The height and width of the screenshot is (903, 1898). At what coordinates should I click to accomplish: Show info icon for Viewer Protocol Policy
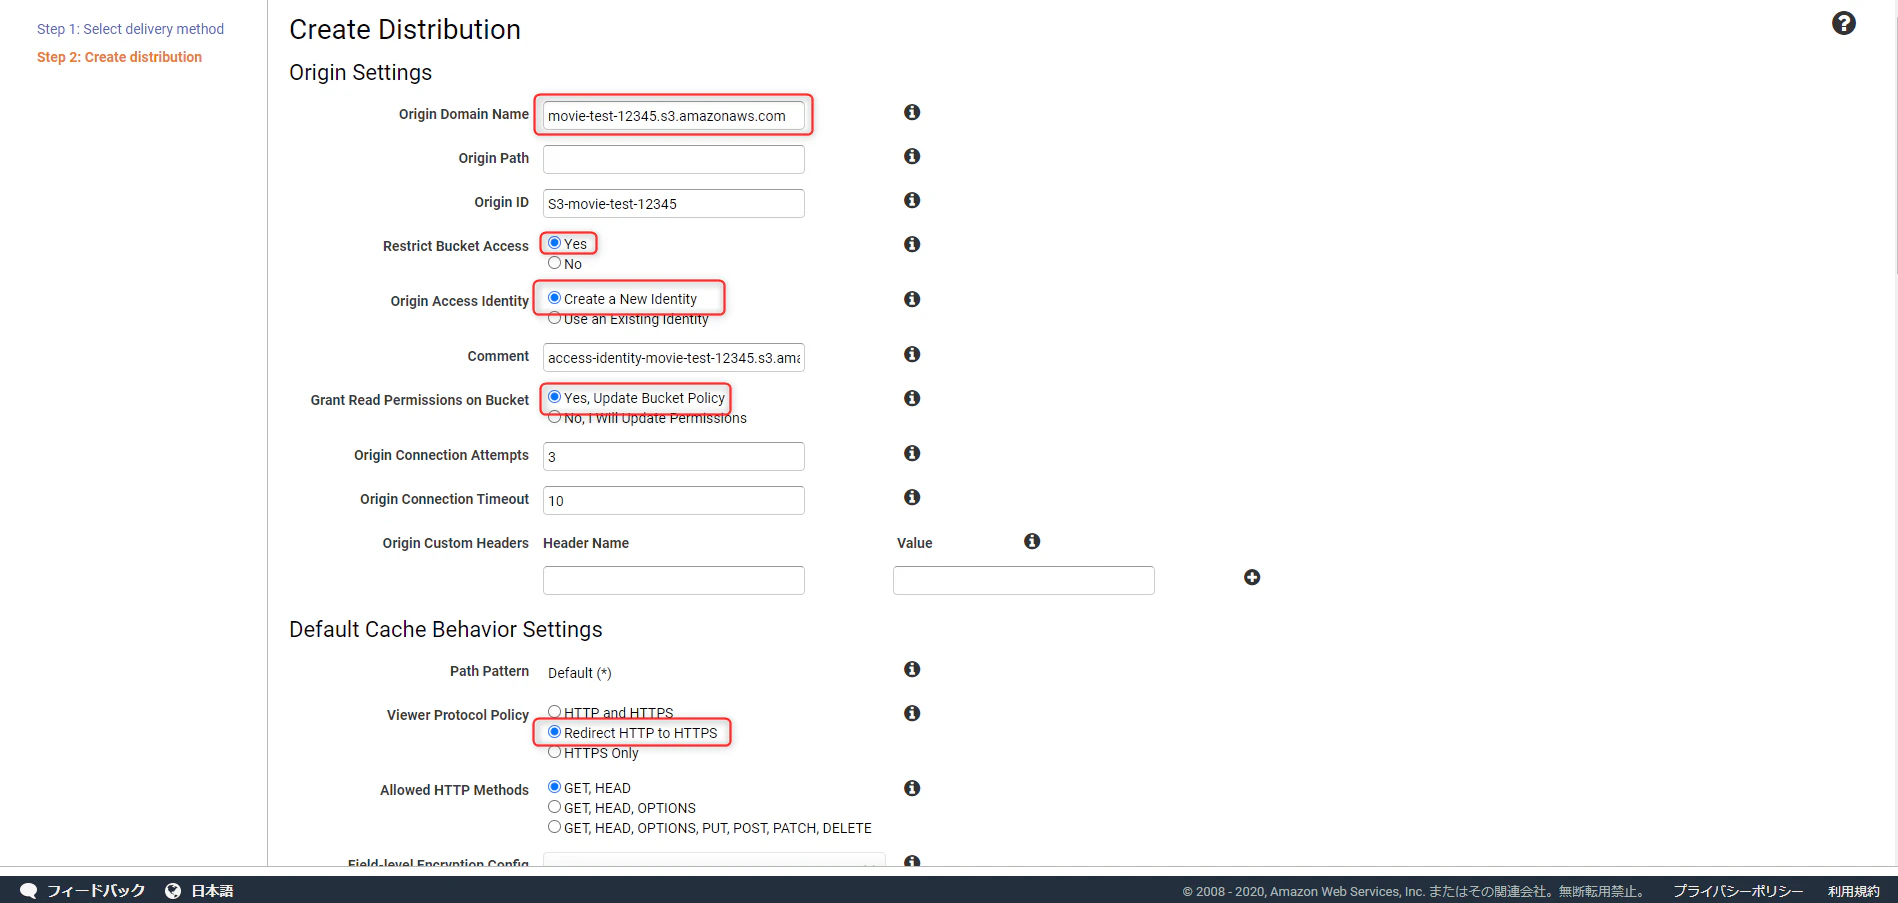tap(912, 713)
